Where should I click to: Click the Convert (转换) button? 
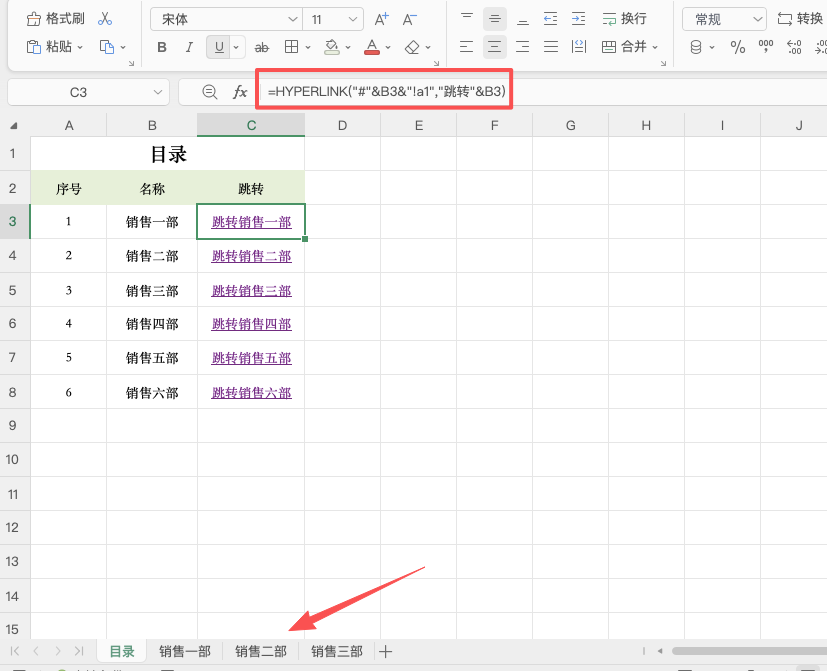800,19
